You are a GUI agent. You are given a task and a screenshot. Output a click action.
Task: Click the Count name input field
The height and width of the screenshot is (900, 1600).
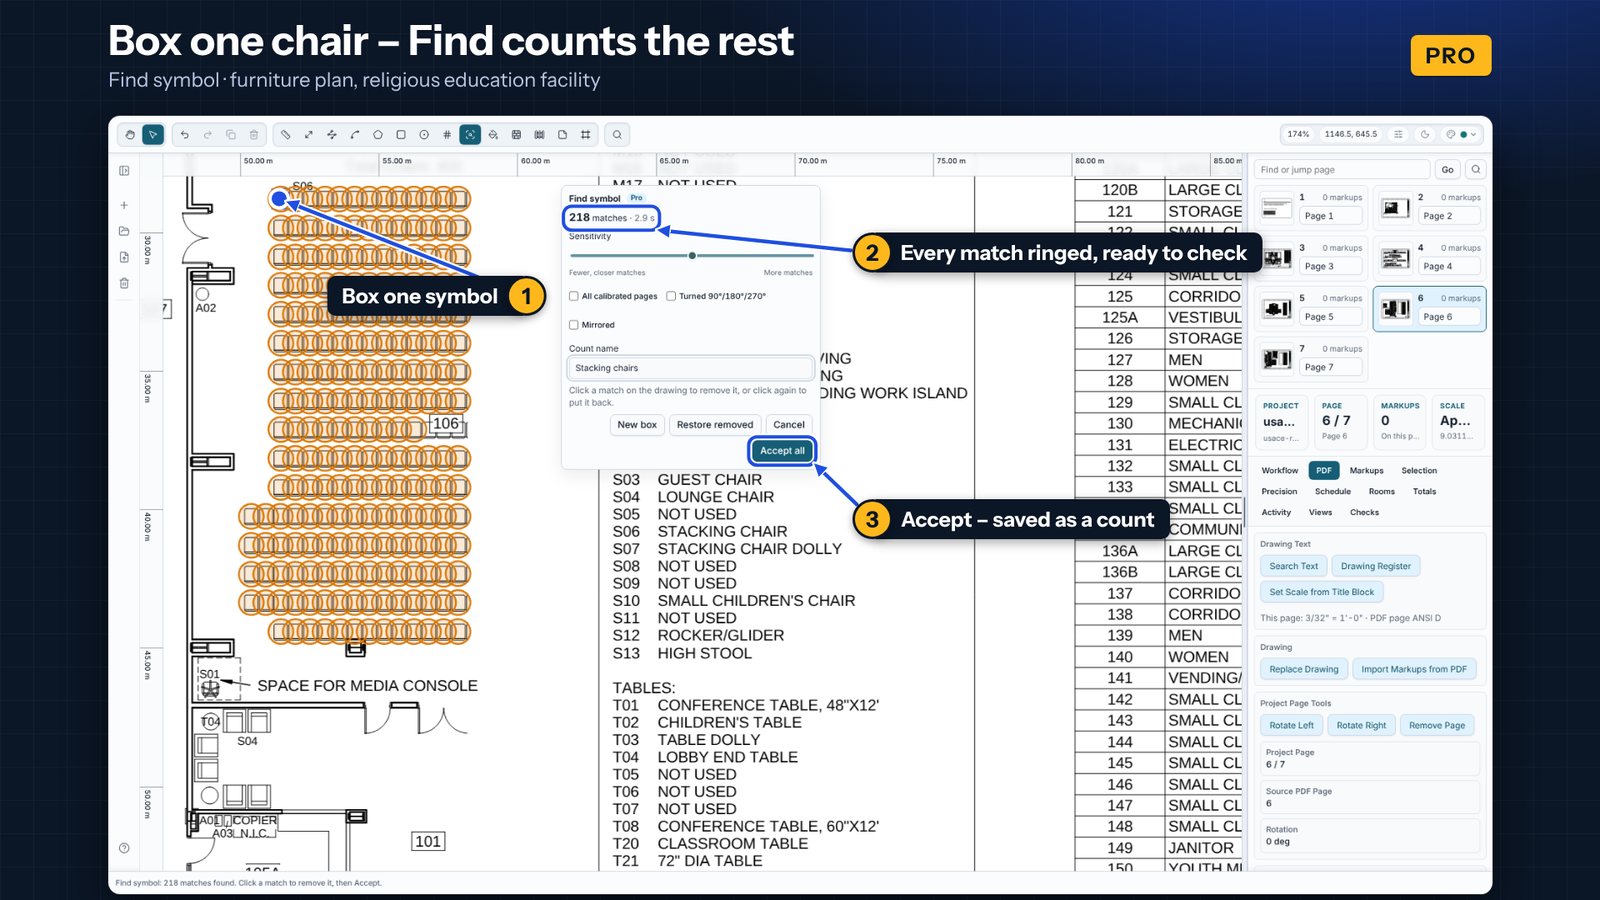[x=690, y=368]
